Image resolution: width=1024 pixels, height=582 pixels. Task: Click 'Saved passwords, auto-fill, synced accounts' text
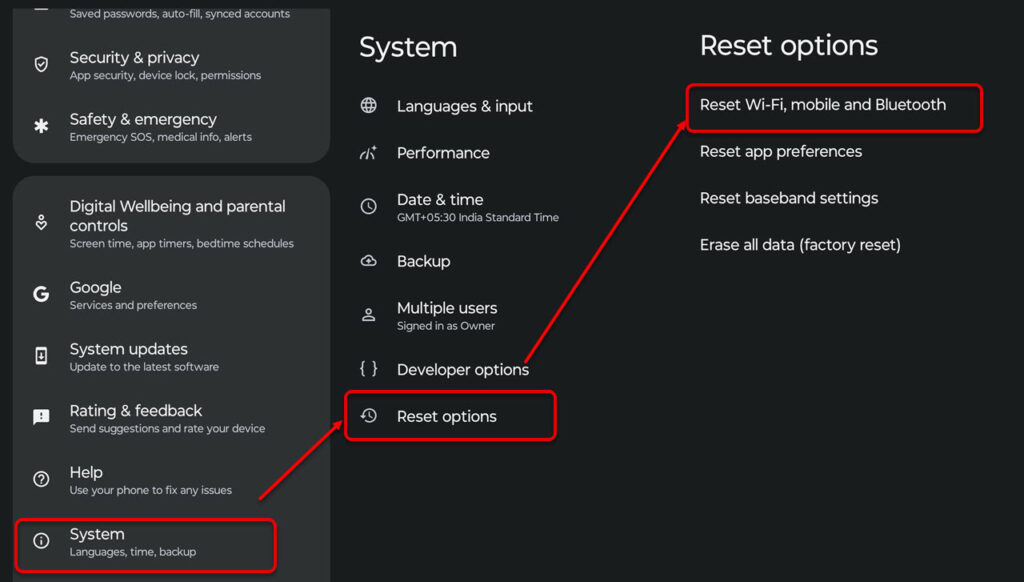point(180,14)
